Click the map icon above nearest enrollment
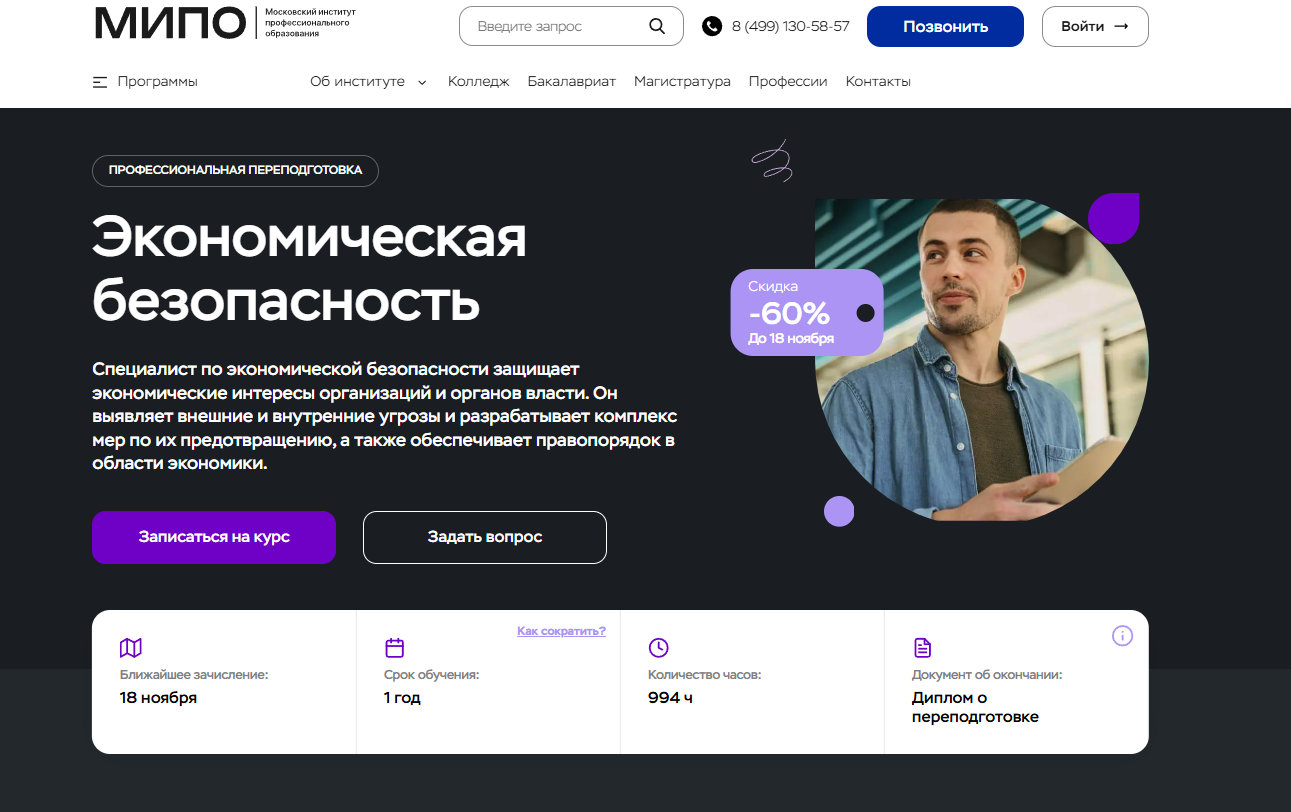 (x=131, y=647)
